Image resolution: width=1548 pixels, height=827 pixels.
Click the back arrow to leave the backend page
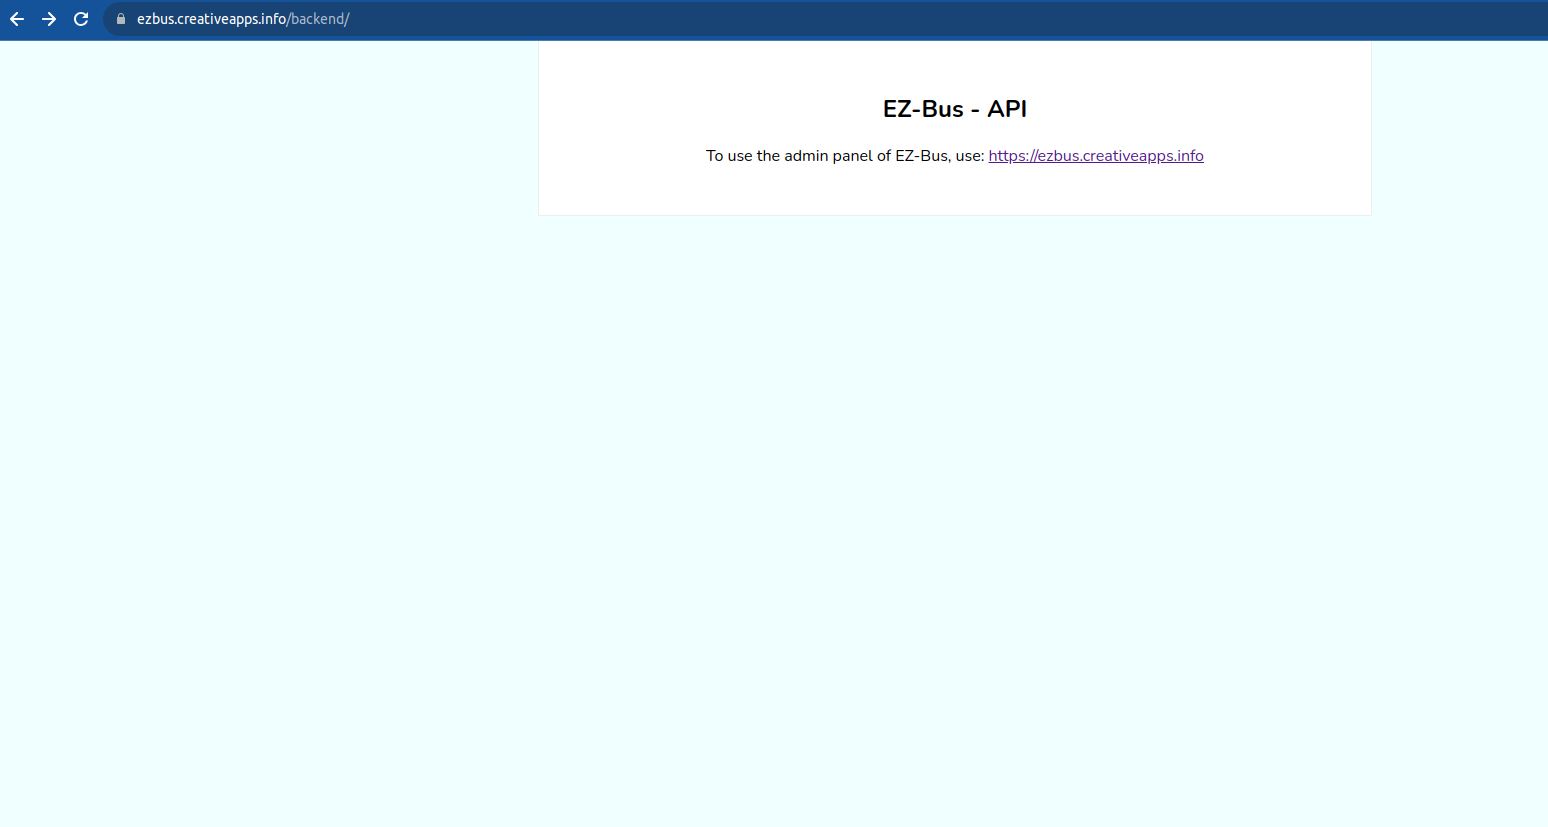(x=17, y=19)
